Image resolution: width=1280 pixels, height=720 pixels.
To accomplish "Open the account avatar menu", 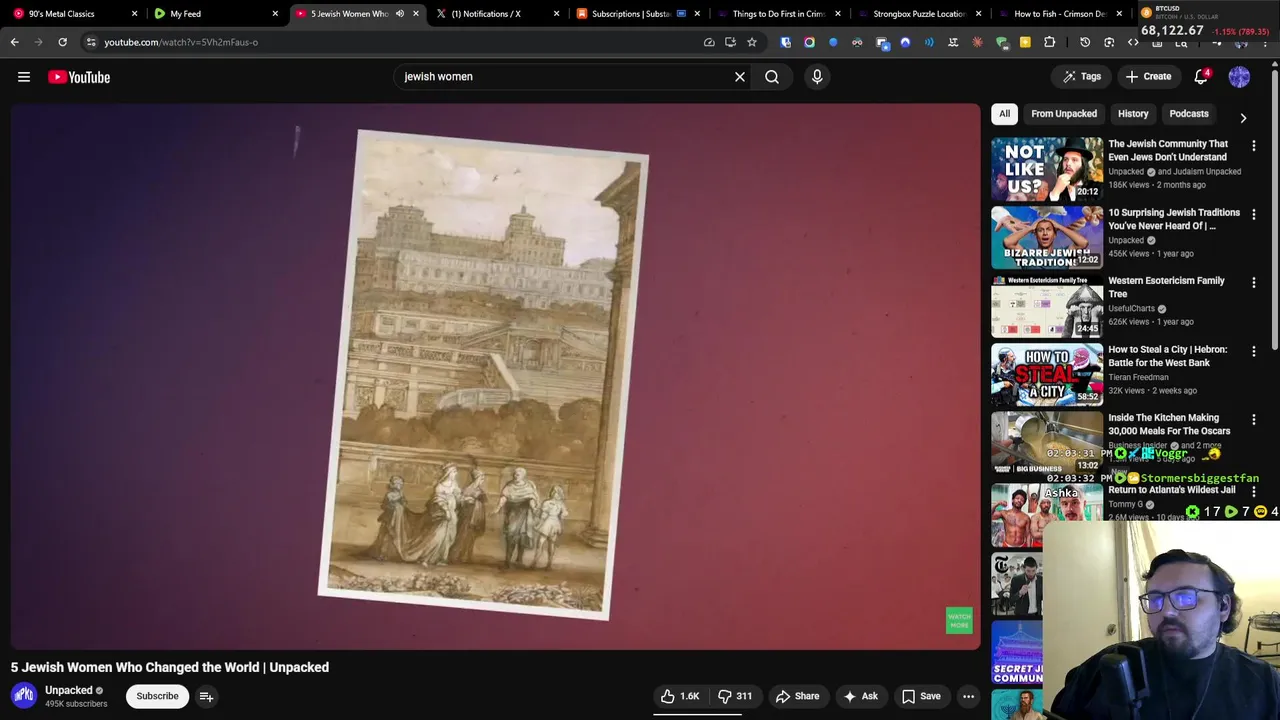I will click(1239, 77).
